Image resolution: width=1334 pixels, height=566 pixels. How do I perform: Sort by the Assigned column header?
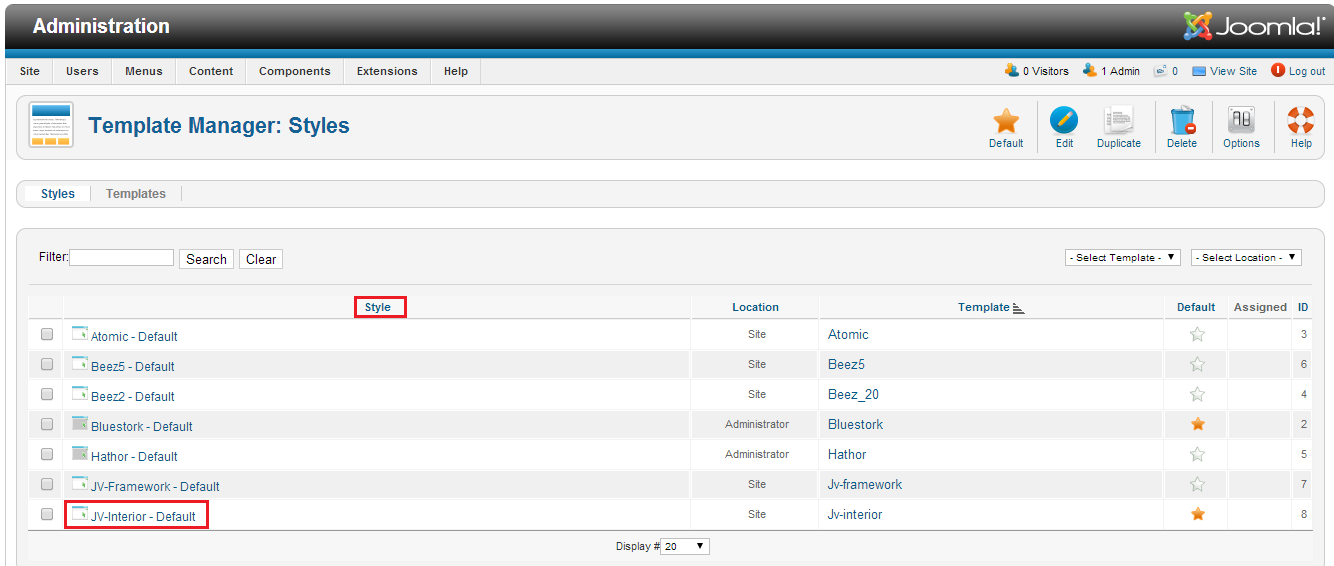tap(1260, 307)
